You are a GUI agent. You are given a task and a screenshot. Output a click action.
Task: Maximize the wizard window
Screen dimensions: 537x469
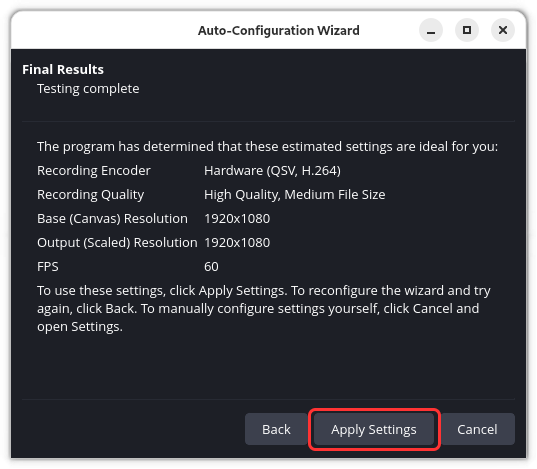coord(467,30)
